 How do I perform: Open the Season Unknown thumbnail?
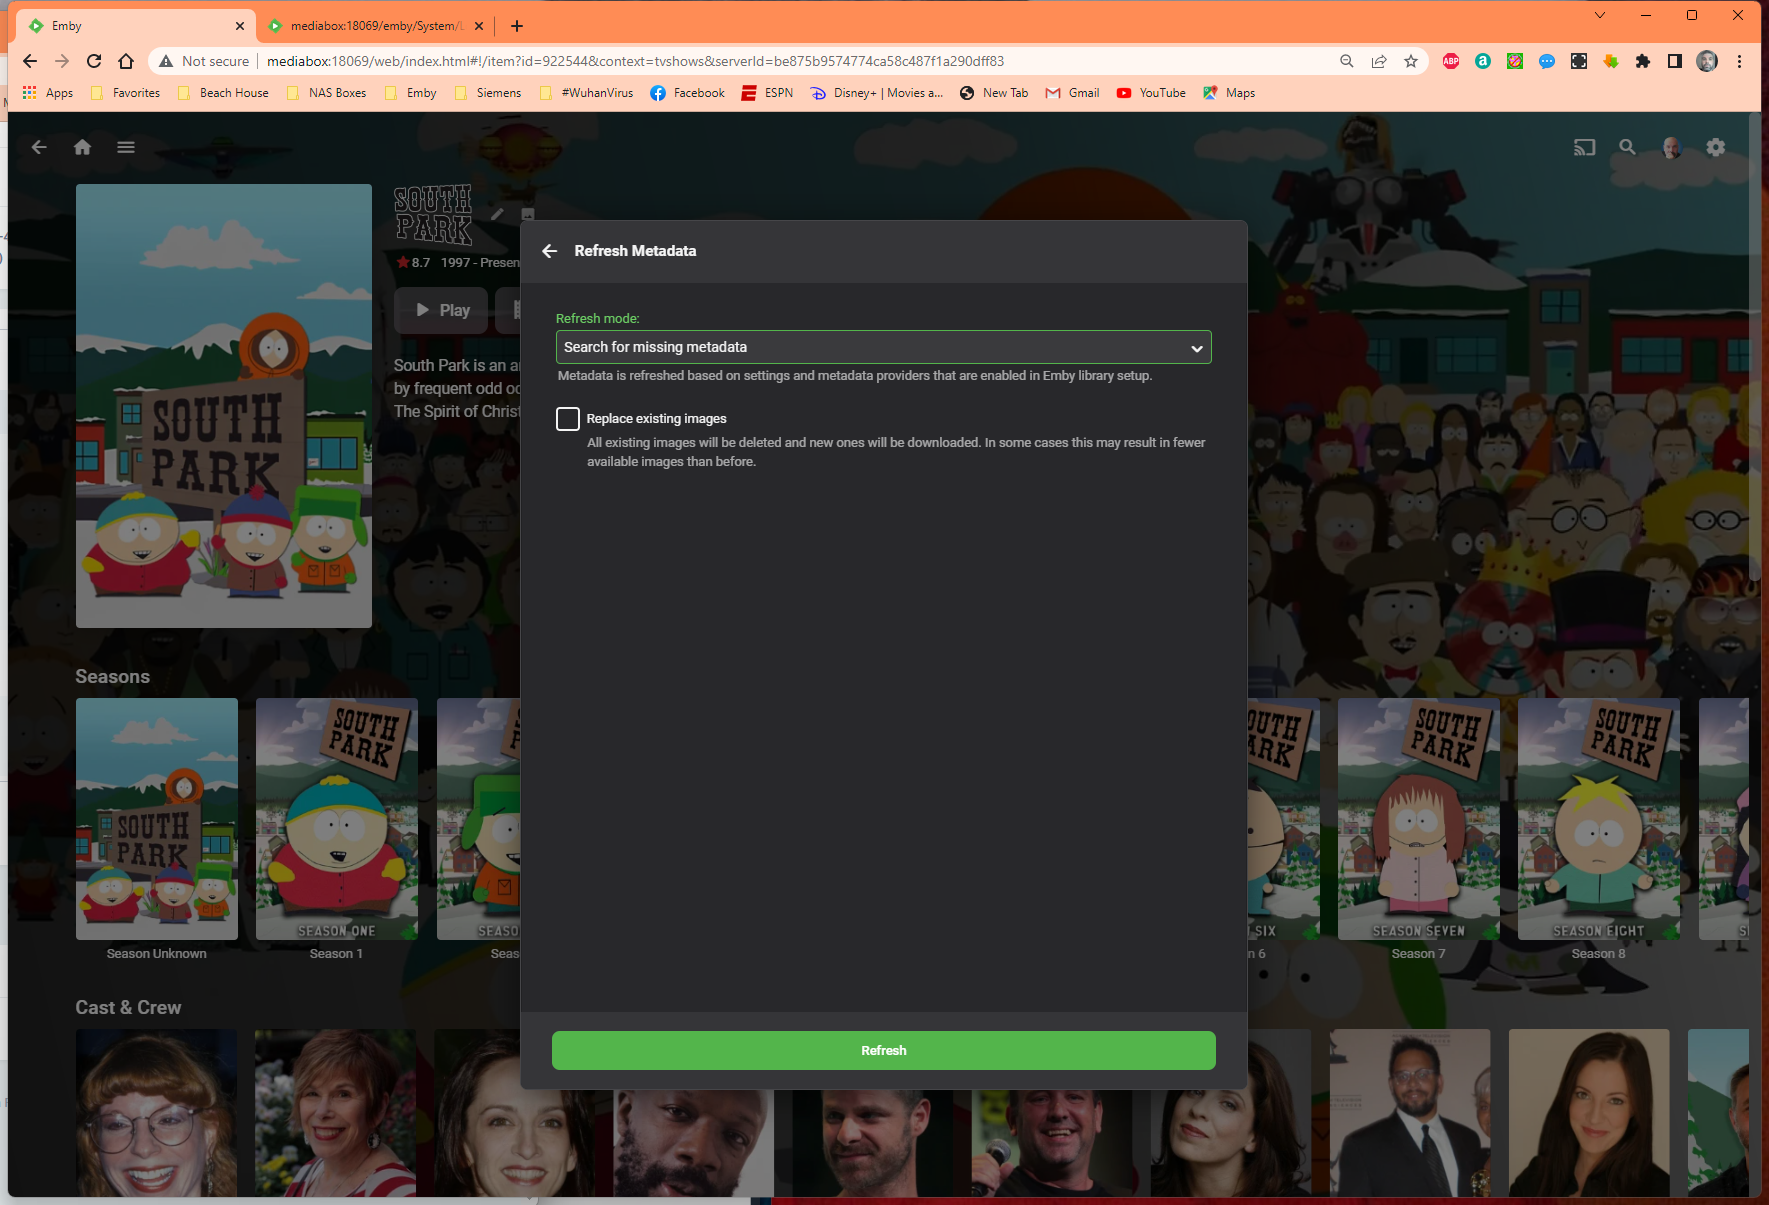click(157, 819)
